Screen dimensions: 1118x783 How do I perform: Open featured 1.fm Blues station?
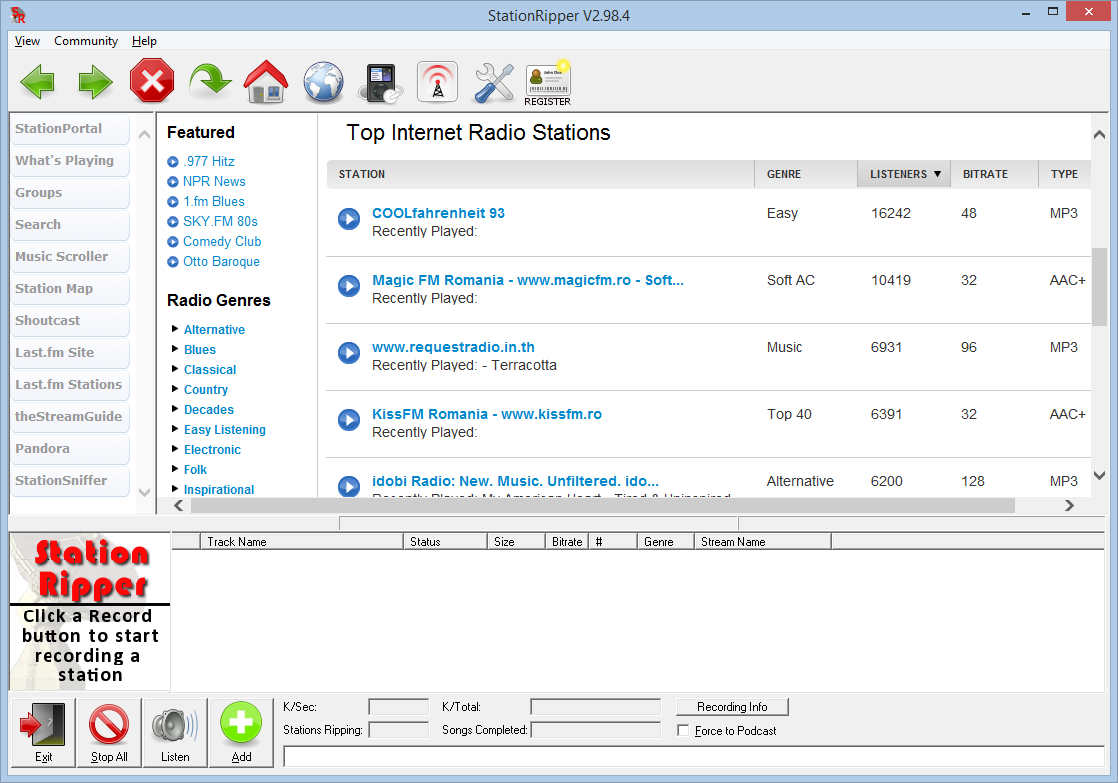(214, 201)
